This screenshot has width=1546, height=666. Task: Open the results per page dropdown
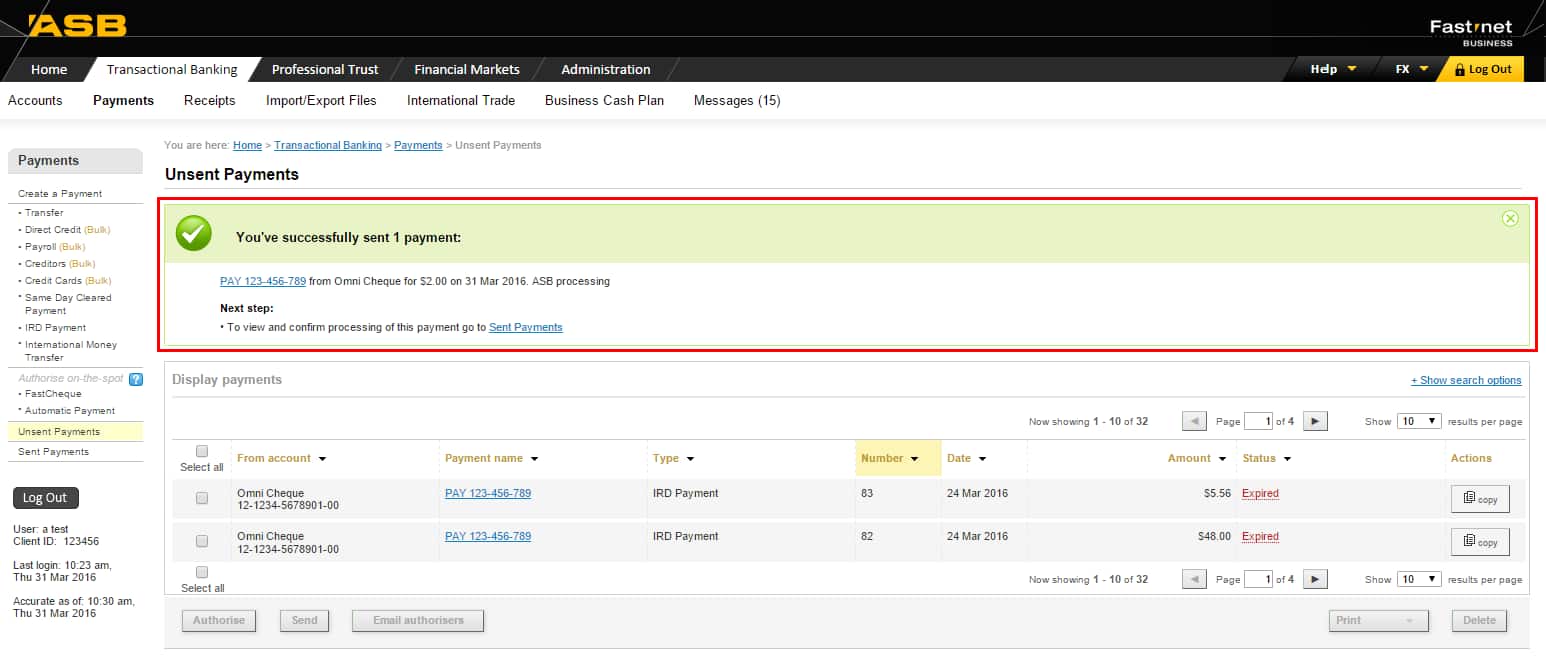(1419, 422)
